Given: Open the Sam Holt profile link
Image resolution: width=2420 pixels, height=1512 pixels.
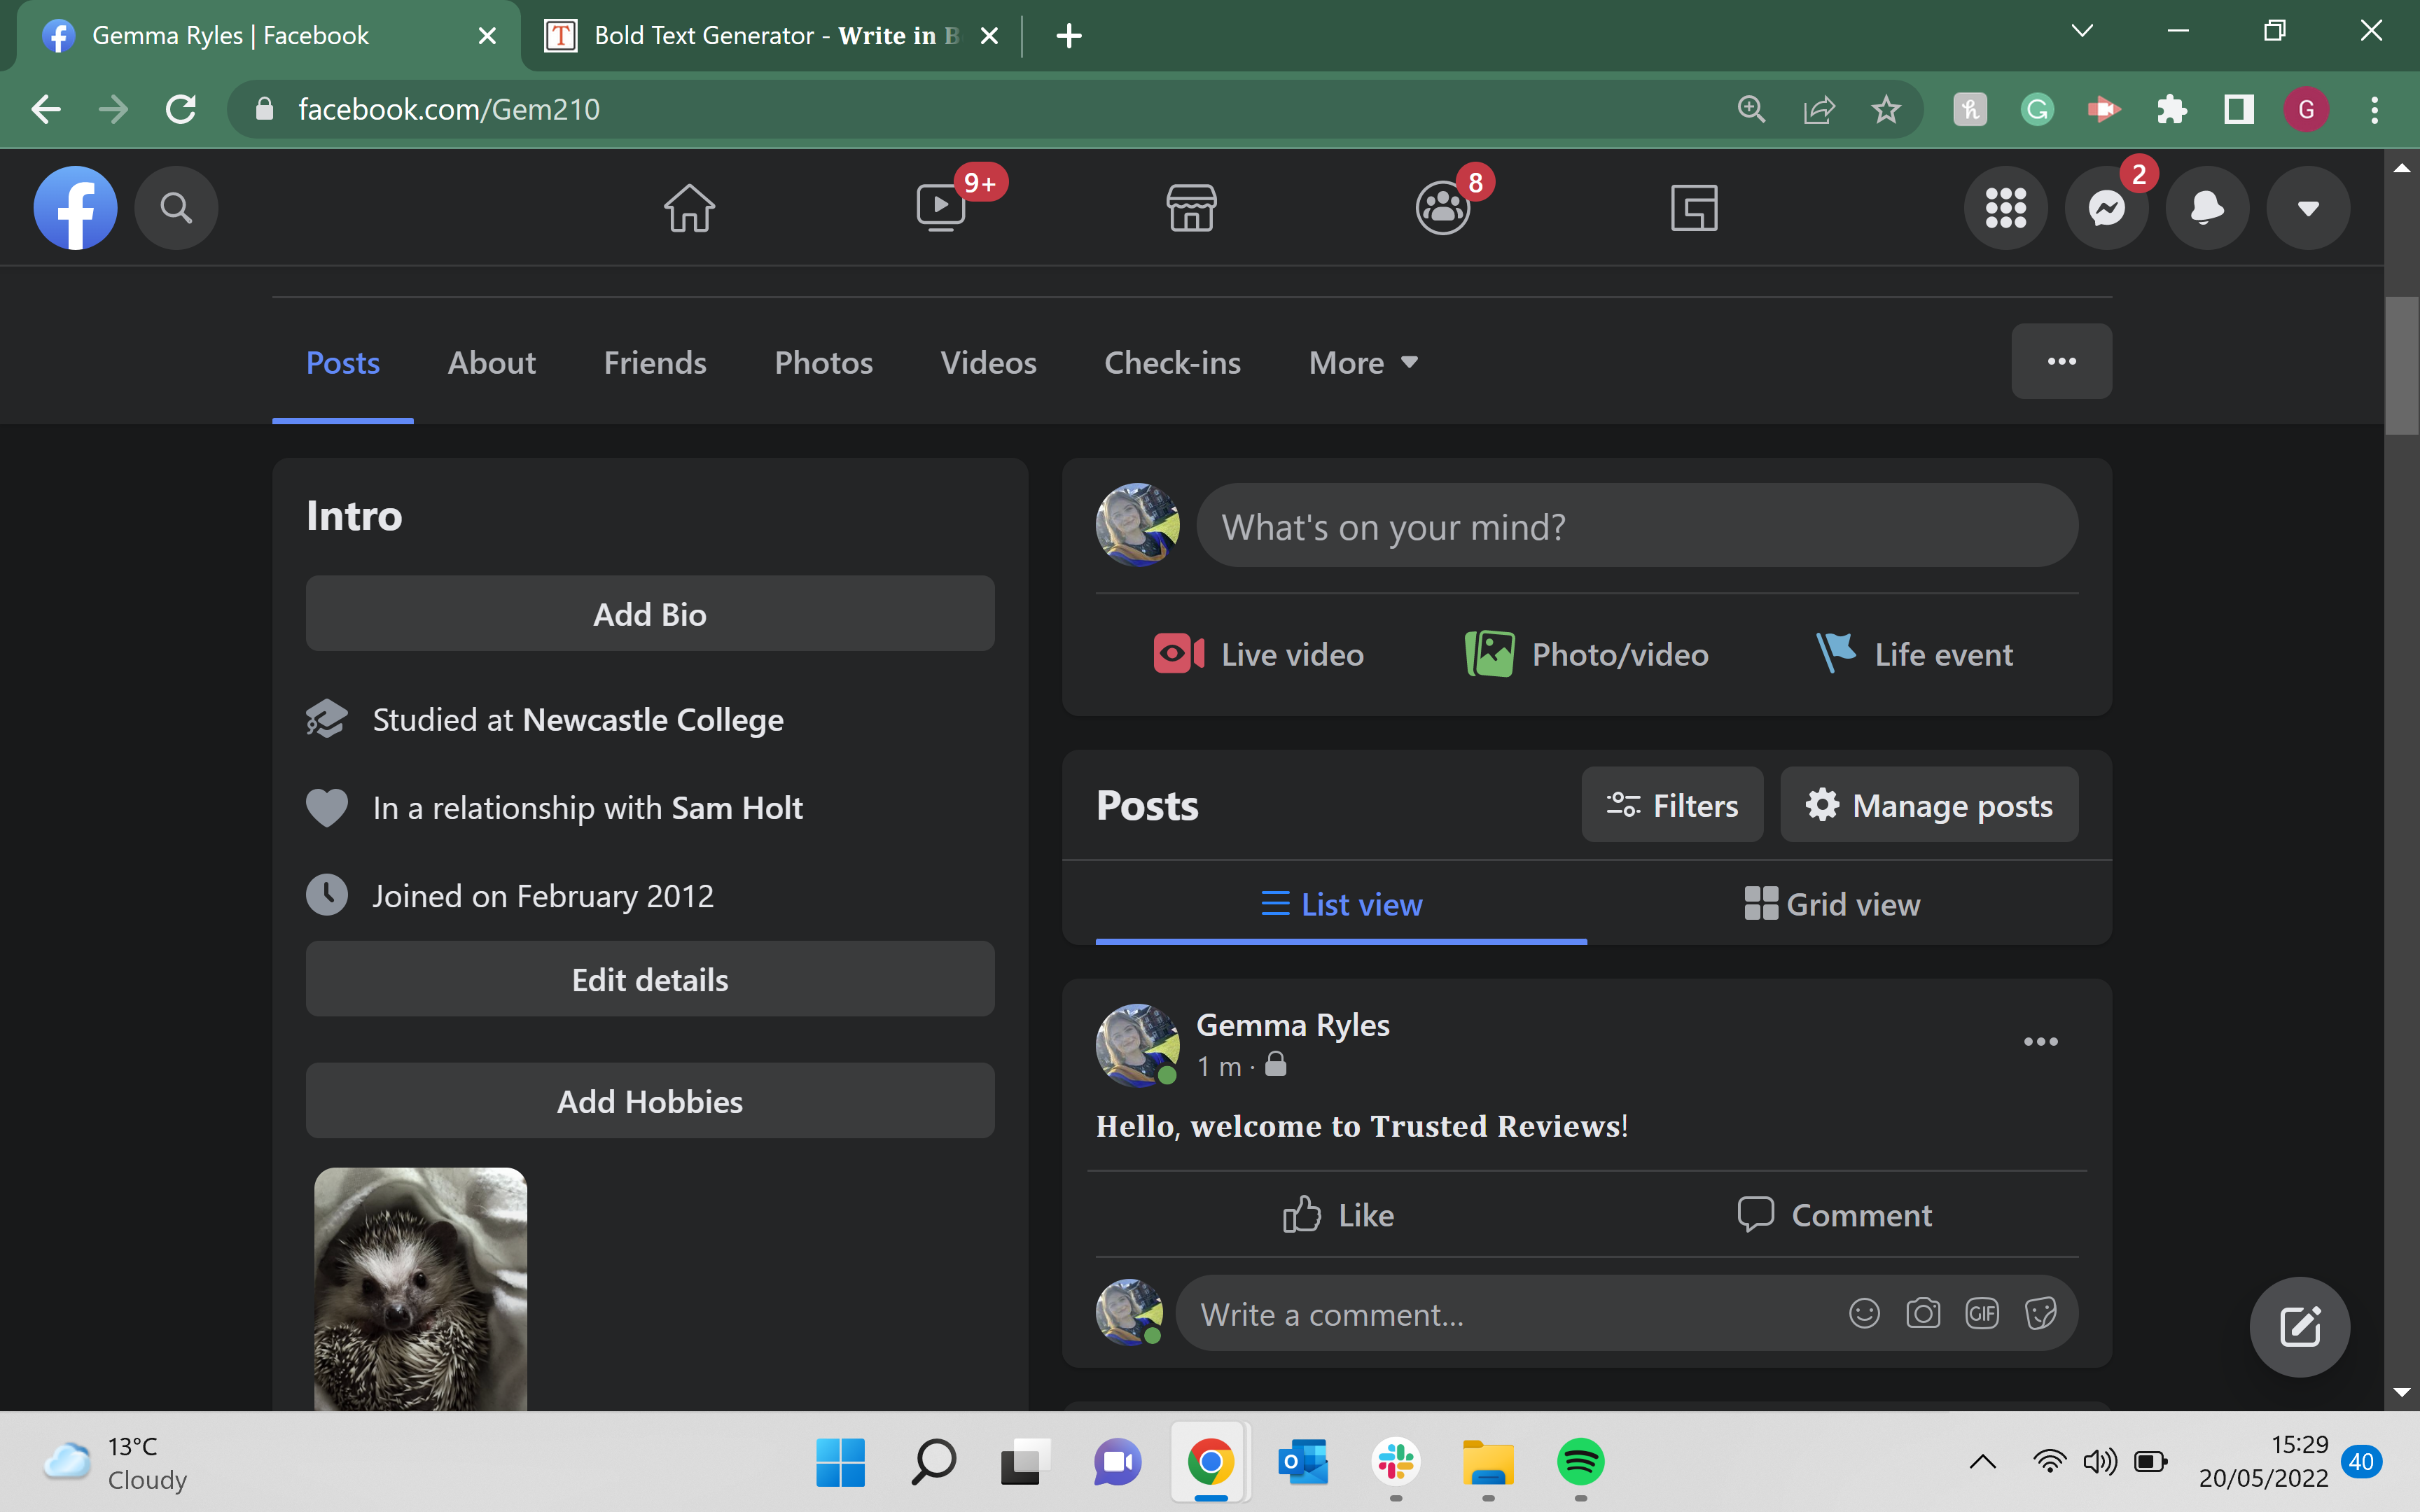Looking at the screenshot, I should click(737, 808).
